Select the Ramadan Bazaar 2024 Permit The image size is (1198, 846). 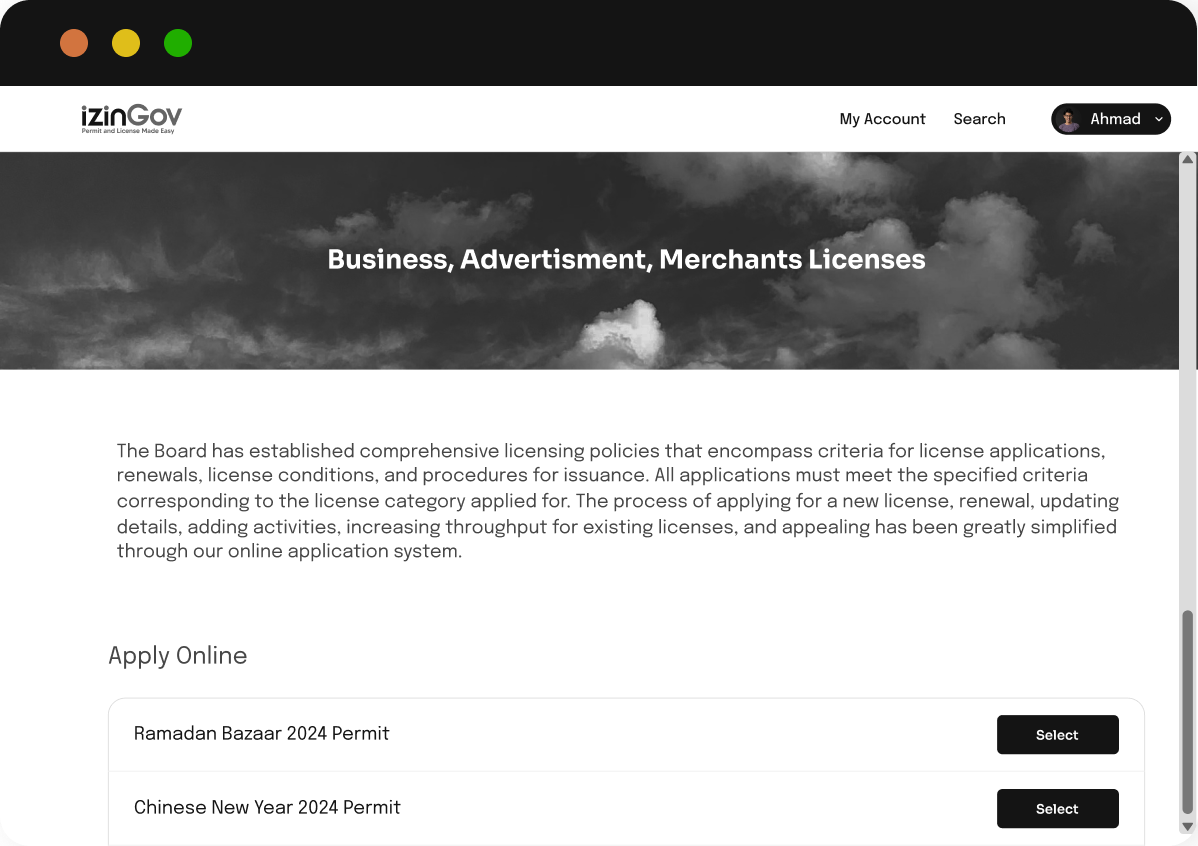coord(1057,734)
